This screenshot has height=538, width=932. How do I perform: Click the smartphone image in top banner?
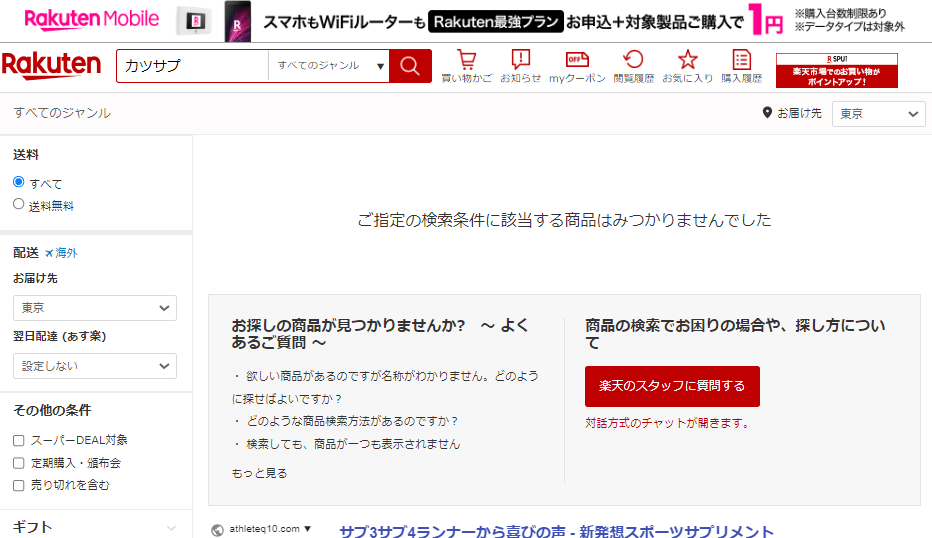(x=237, y=21)
